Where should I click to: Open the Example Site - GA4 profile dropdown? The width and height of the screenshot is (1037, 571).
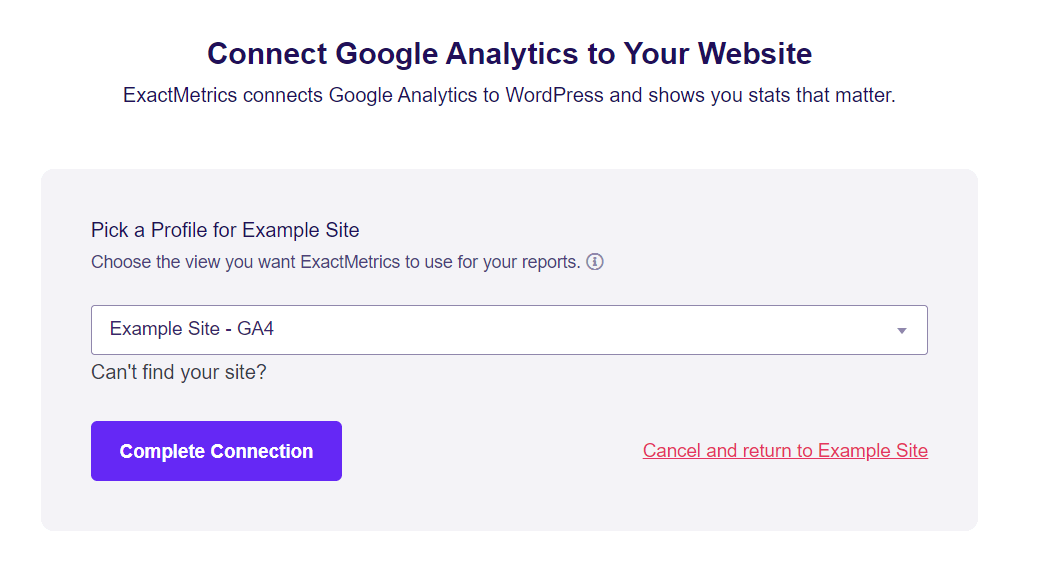tap(509, 329)
